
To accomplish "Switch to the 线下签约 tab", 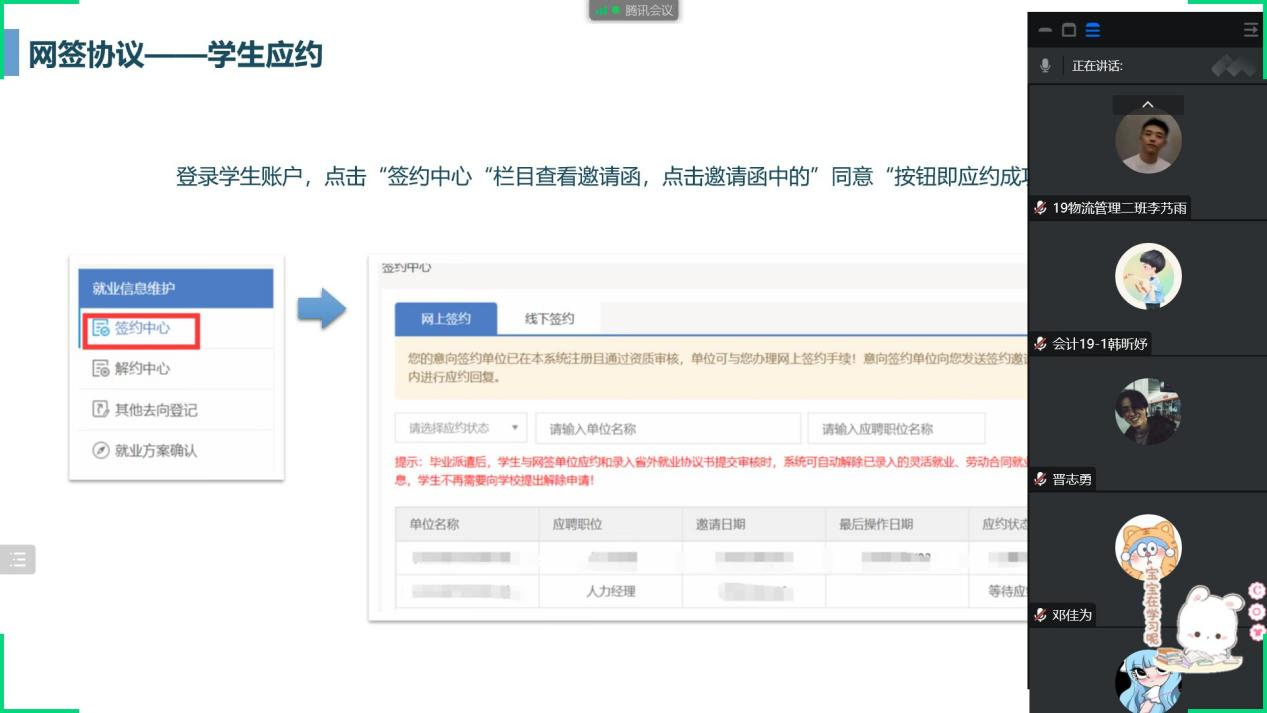I will pos(549,319).
